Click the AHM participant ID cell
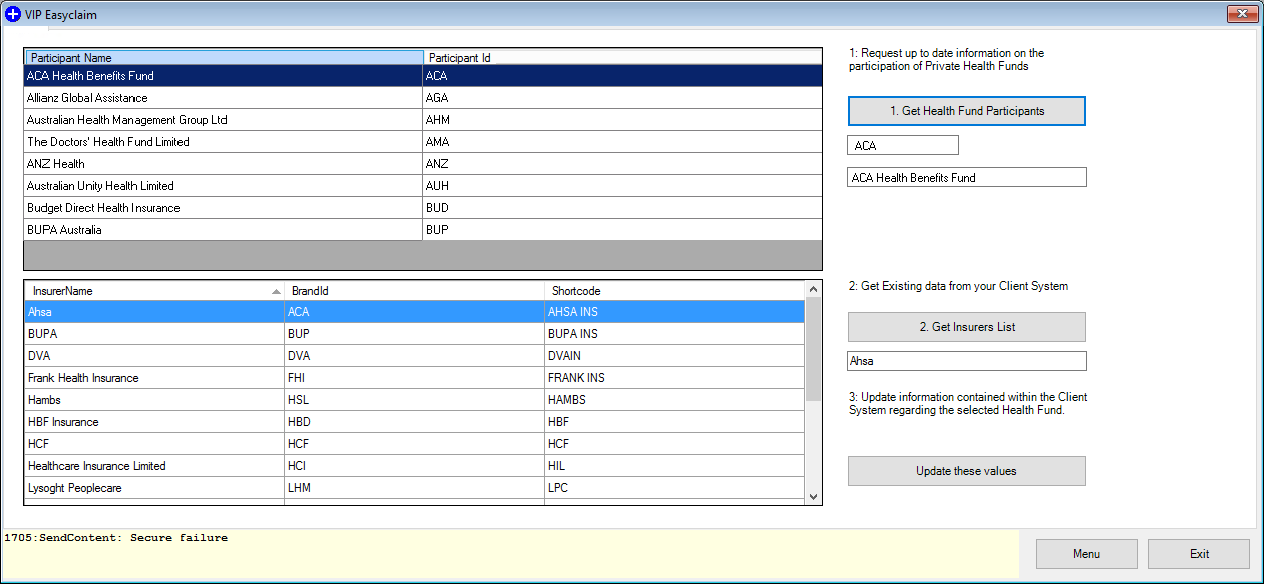Viewport: 1264px width, 584px height. (622, 120)
